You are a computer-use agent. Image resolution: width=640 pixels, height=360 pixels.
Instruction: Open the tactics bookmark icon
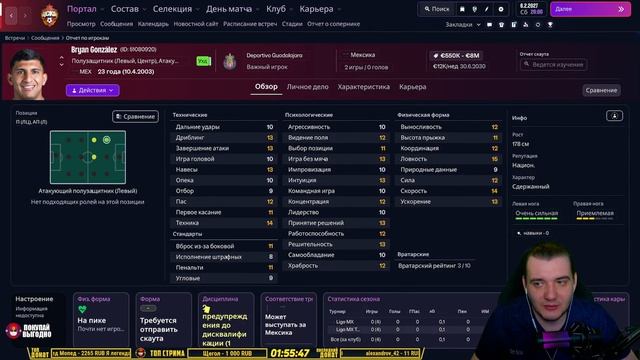coord(526,24)
